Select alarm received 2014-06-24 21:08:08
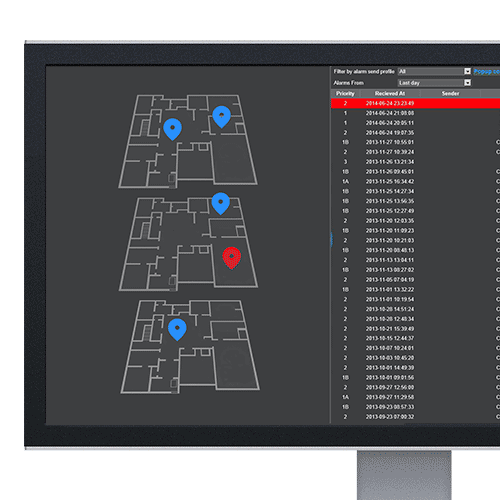This screenshot has width=500, height=500. click(x=415, y=113)
